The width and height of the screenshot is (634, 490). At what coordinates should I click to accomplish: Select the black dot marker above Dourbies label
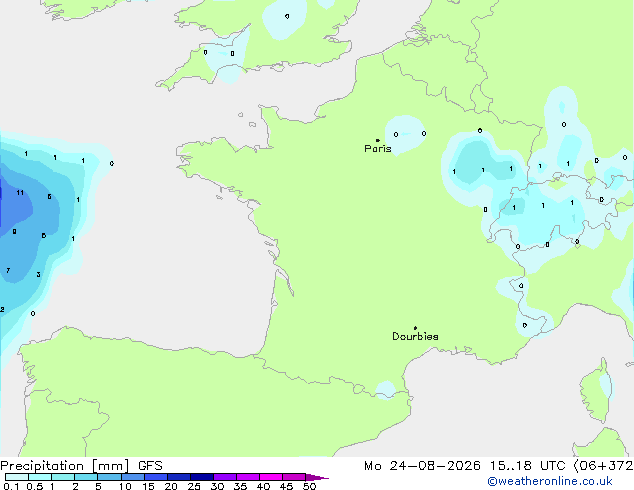click(x=415, y=328)
